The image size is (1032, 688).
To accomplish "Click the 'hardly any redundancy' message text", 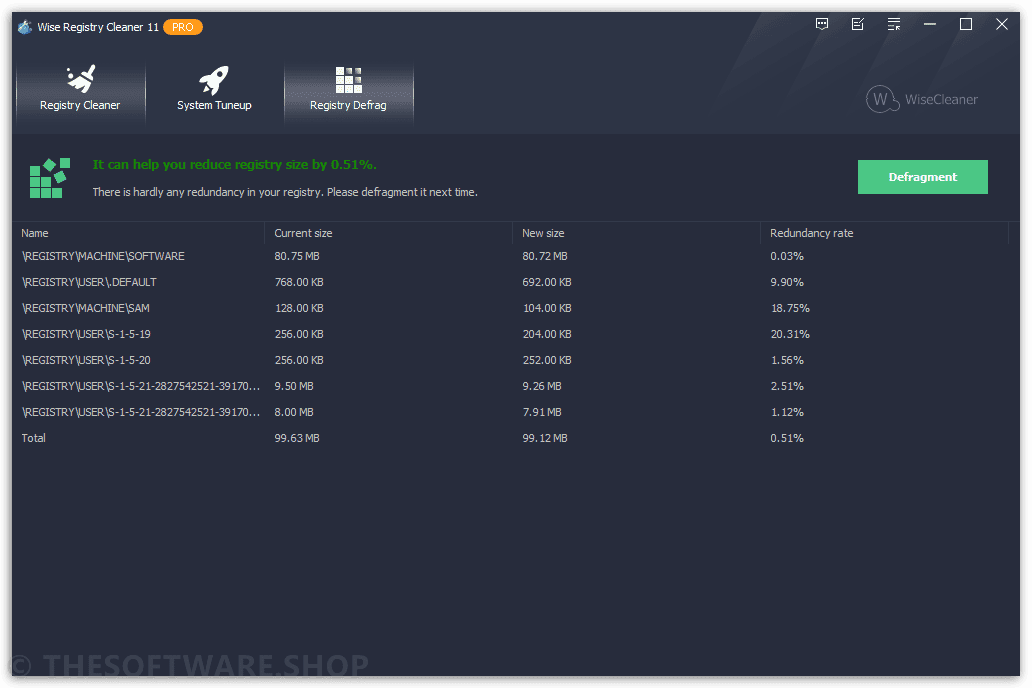I will (285, 192).
